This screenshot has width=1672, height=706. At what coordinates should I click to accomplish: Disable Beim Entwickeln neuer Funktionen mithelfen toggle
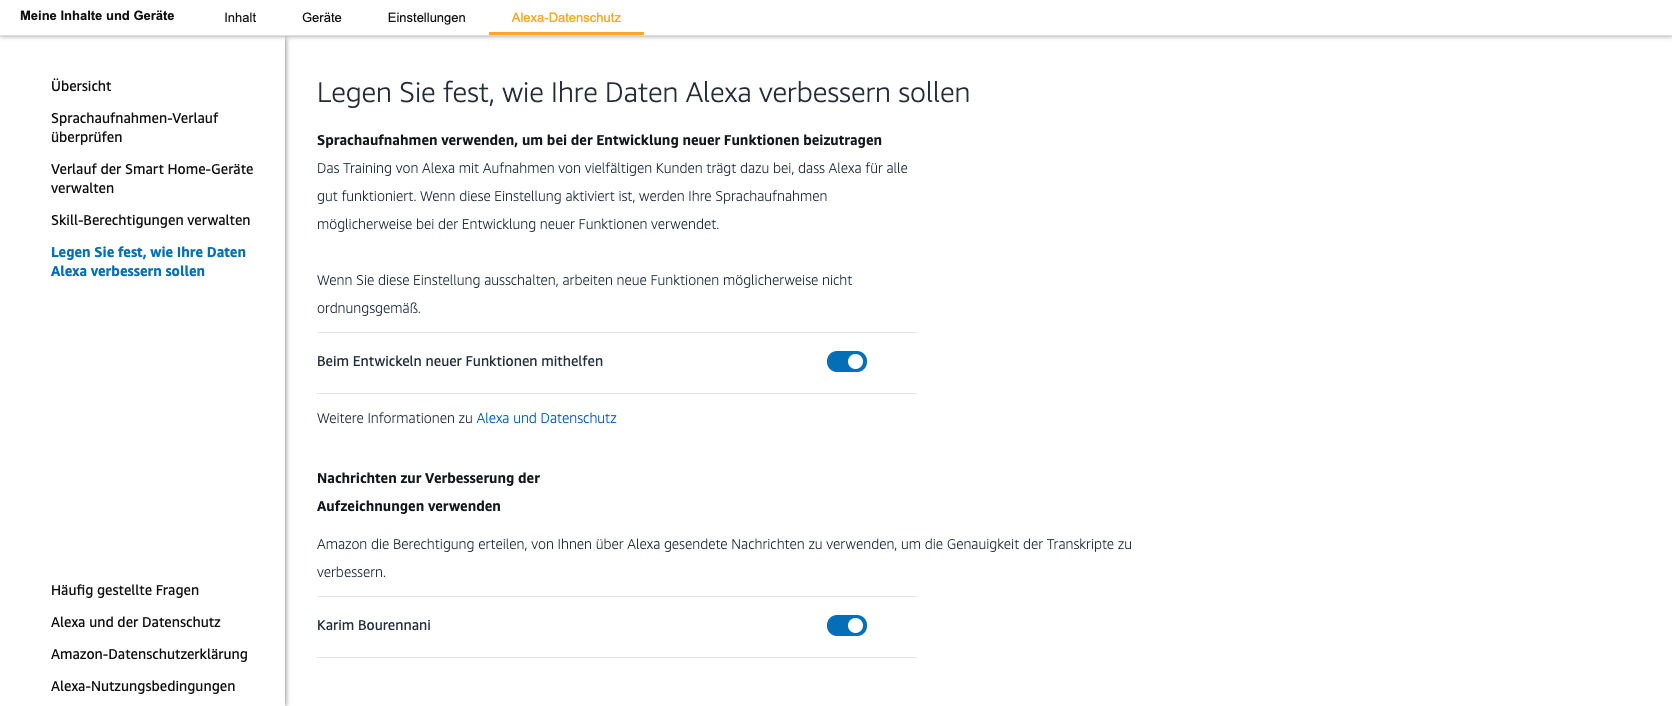(x=846, y=362)
